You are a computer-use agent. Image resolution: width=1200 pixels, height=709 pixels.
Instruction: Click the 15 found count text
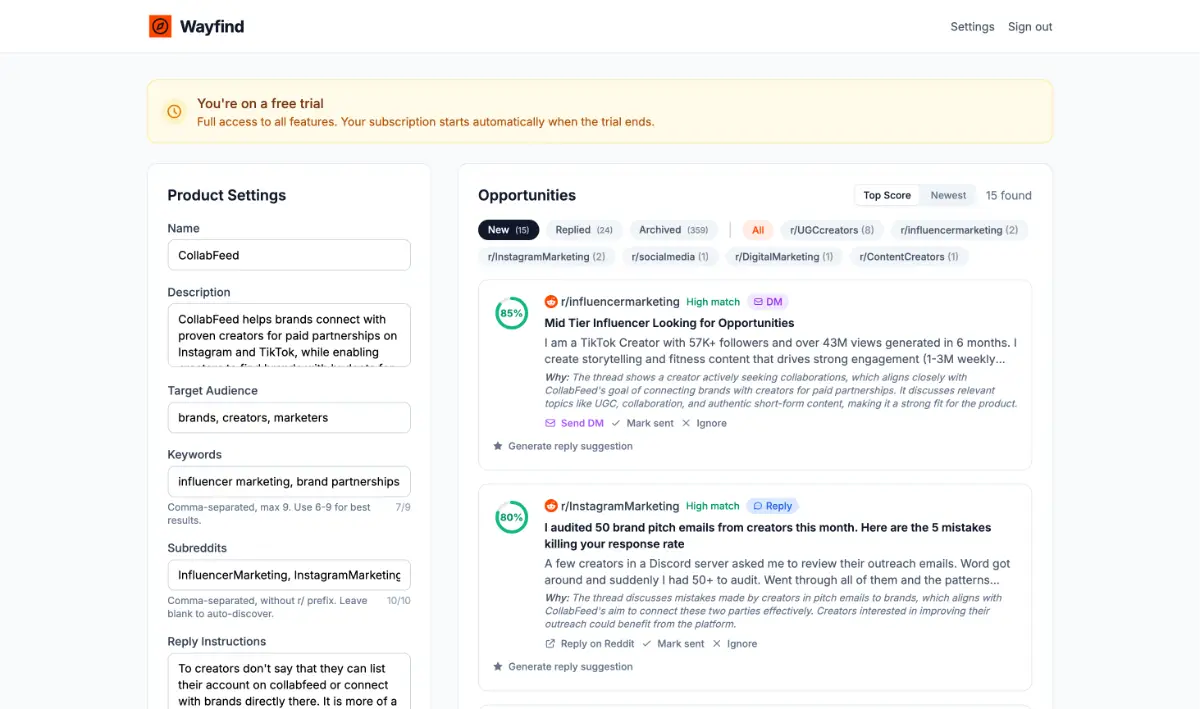[x=1009, y=195]
